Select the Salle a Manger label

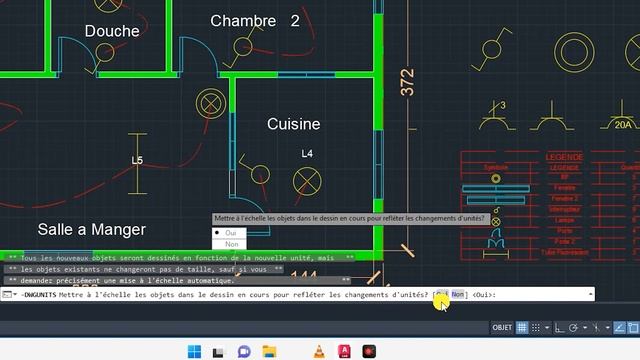click(x=91, y=229)
